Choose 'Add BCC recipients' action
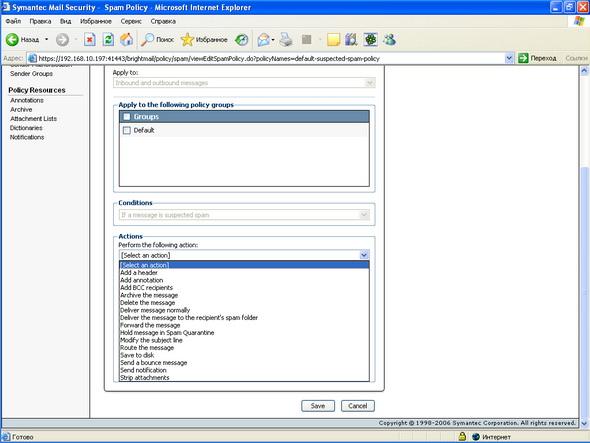Screen dimensions: 590x443 (x=244, y=288)
